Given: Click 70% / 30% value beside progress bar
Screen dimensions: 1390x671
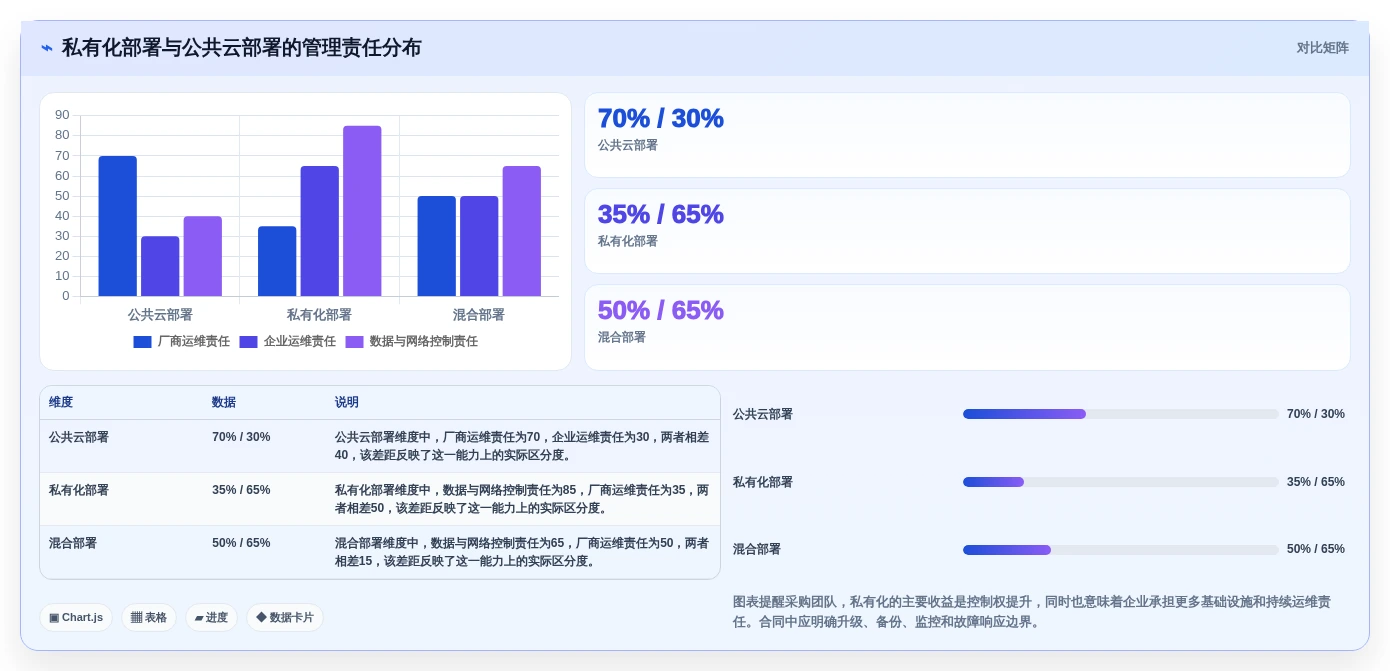Looking at the screenshot, I should point(1316,414).
